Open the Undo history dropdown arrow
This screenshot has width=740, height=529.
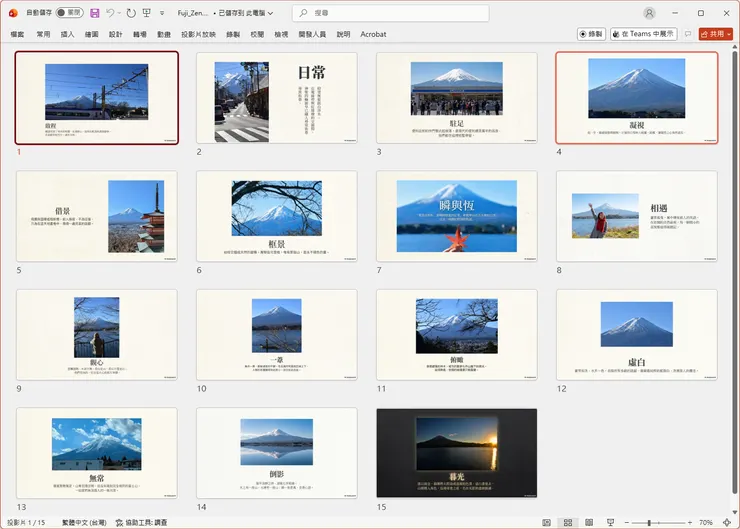[120, 13]
